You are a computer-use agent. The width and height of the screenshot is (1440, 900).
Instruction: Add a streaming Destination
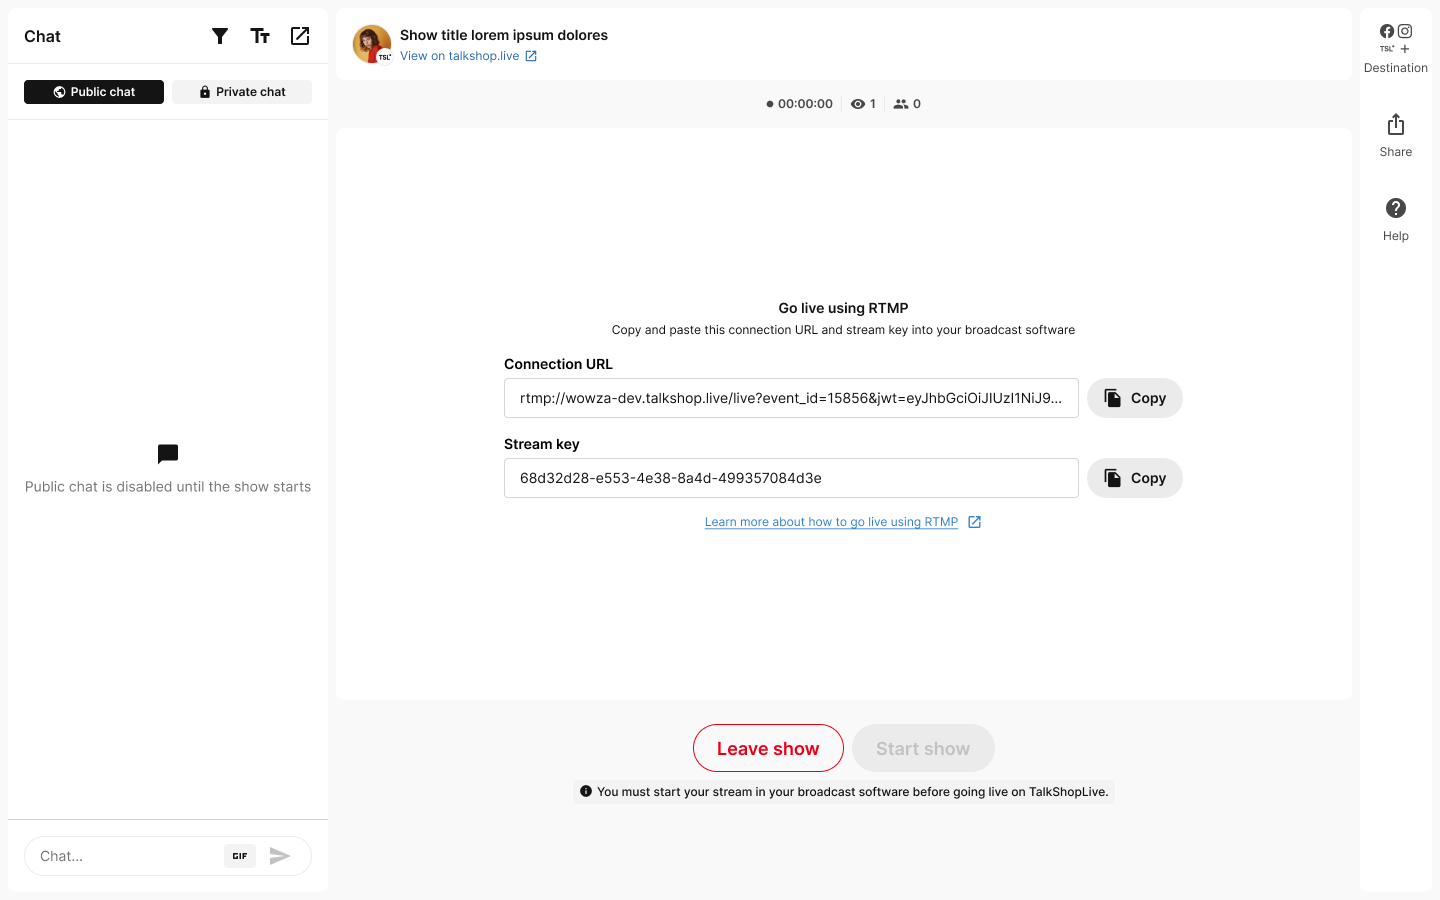pyautogui.click(x=1396, y=49)
